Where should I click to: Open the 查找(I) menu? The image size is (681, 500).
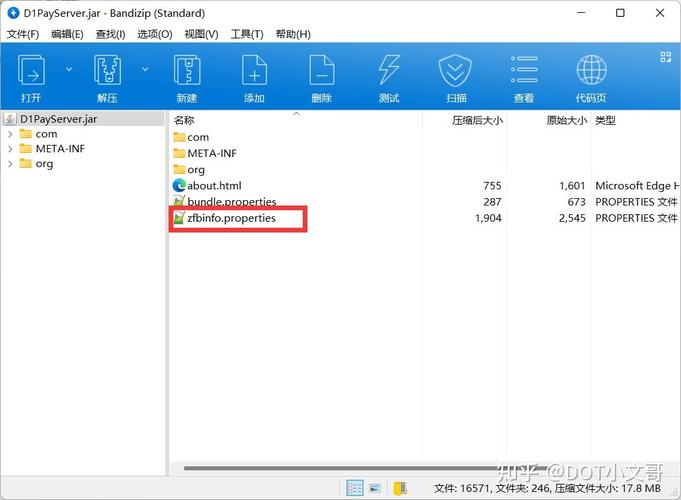click(x=110, y=34)
